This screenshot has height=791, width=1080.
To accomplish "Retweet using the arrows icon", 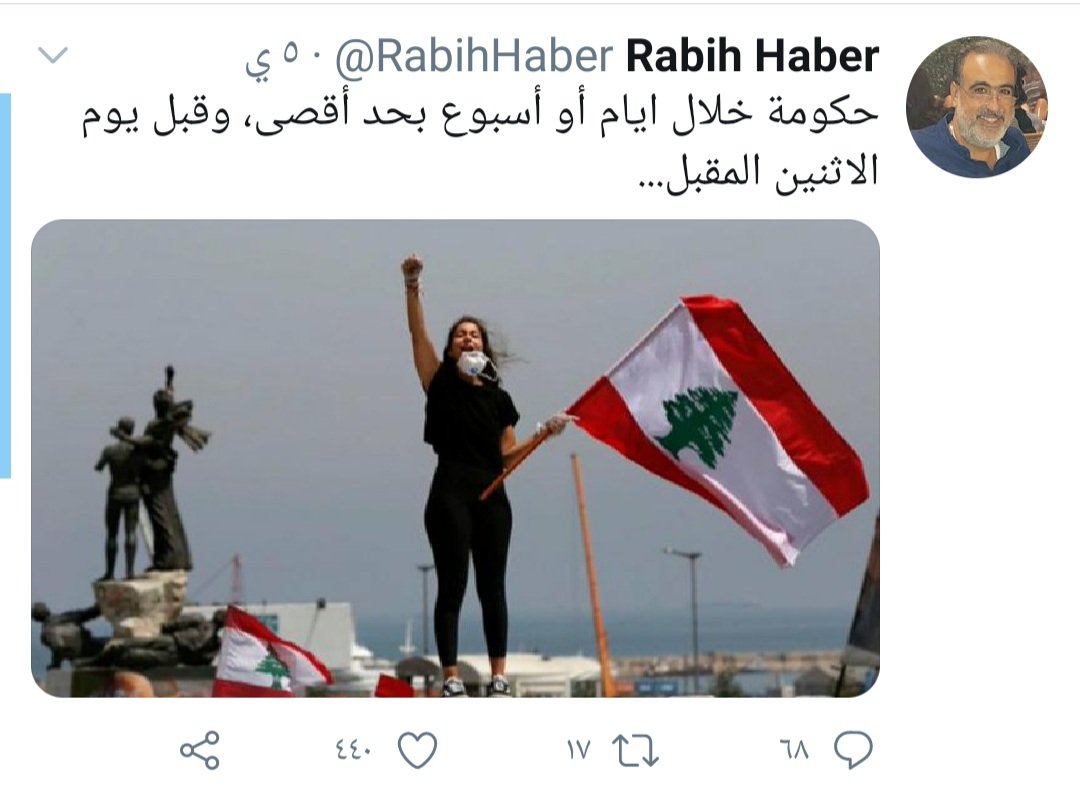I will pos(635,750).
